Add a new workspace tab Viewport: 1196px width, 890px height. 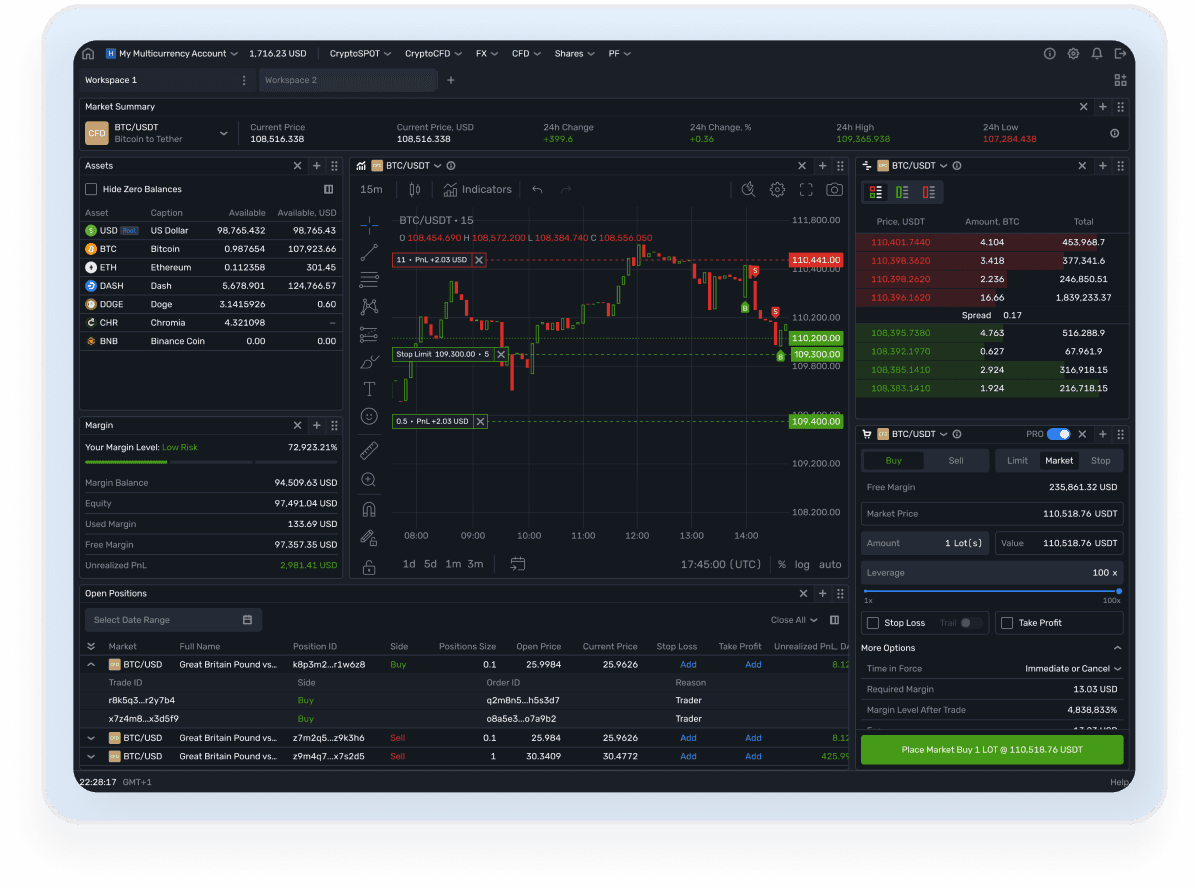point(451,80)
